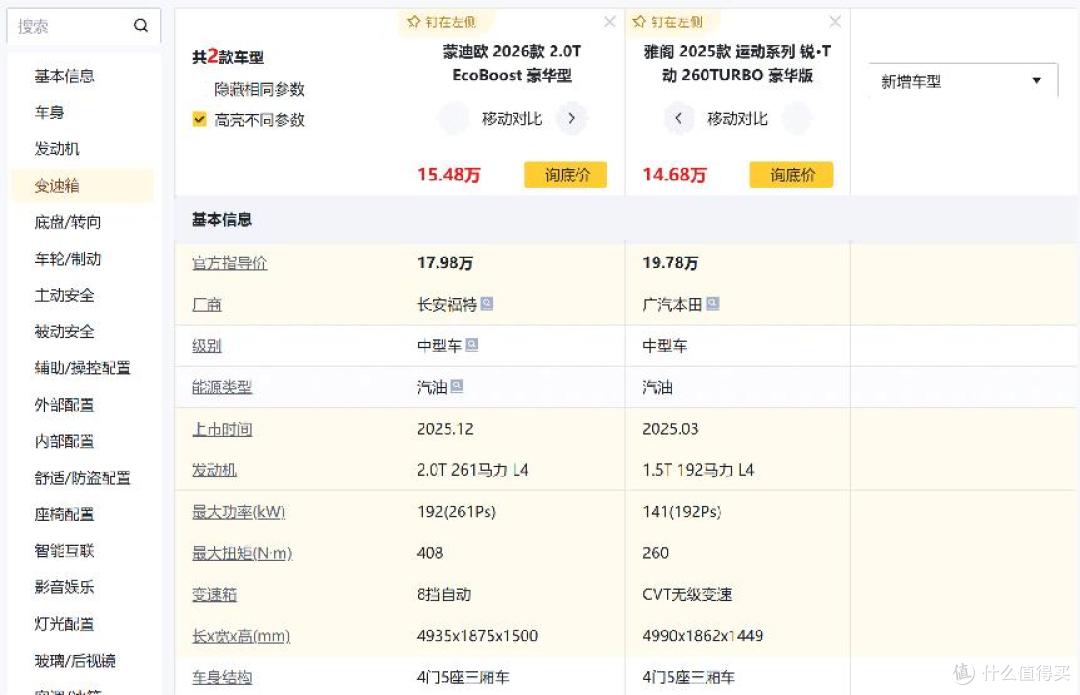Image resolution: width=1080 pixels, height=695 pixels.
Task: Select the 2.0T 261马力 L4 value
Action: (472, 470)
